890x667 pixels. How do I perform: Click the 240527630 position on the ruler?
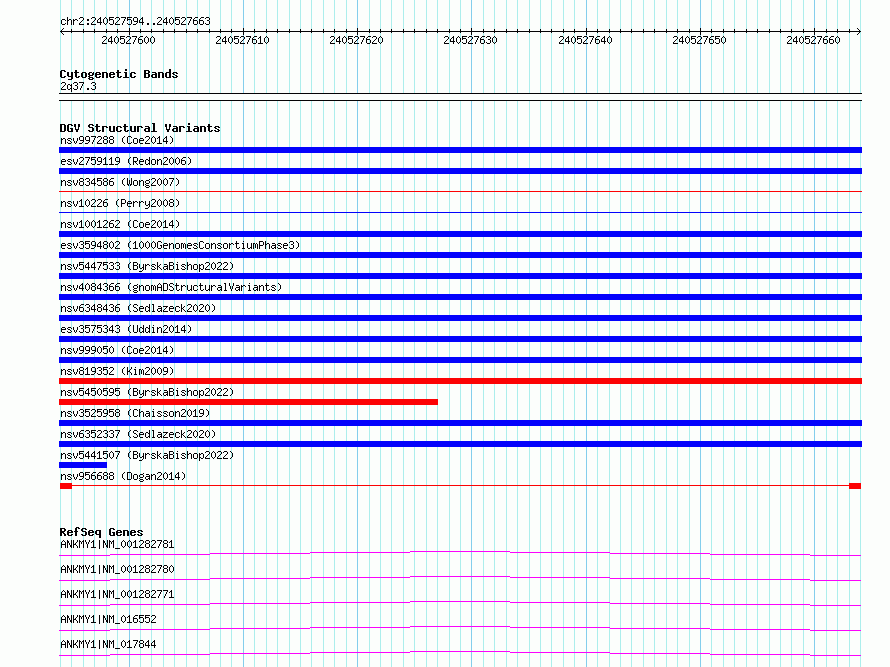470,40
